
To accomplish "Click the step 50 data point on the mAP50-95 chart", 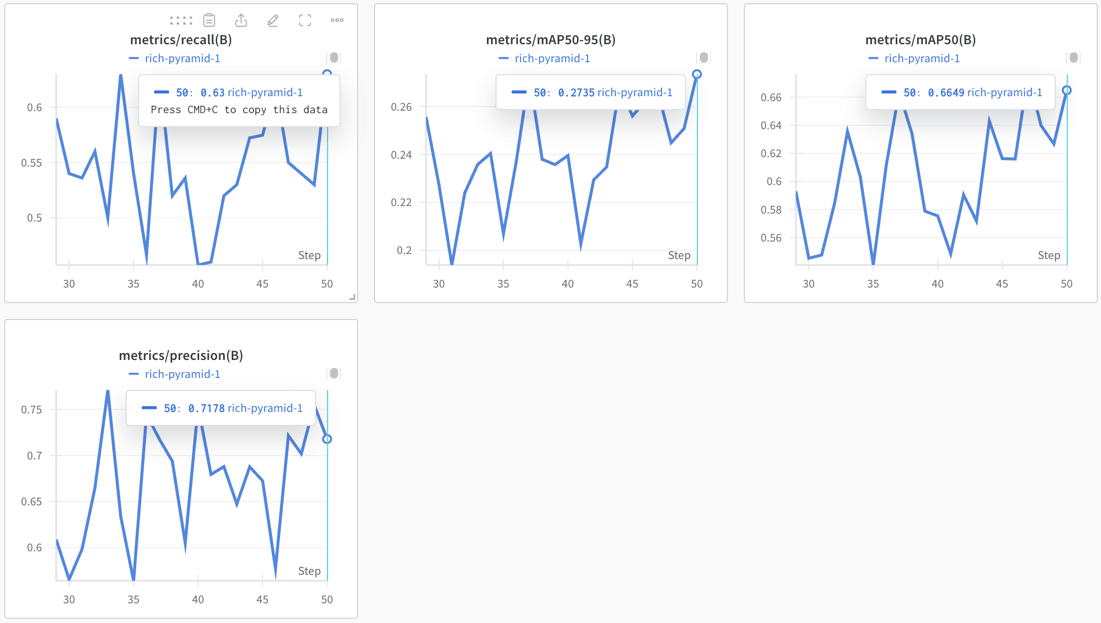I will (697, 74).
